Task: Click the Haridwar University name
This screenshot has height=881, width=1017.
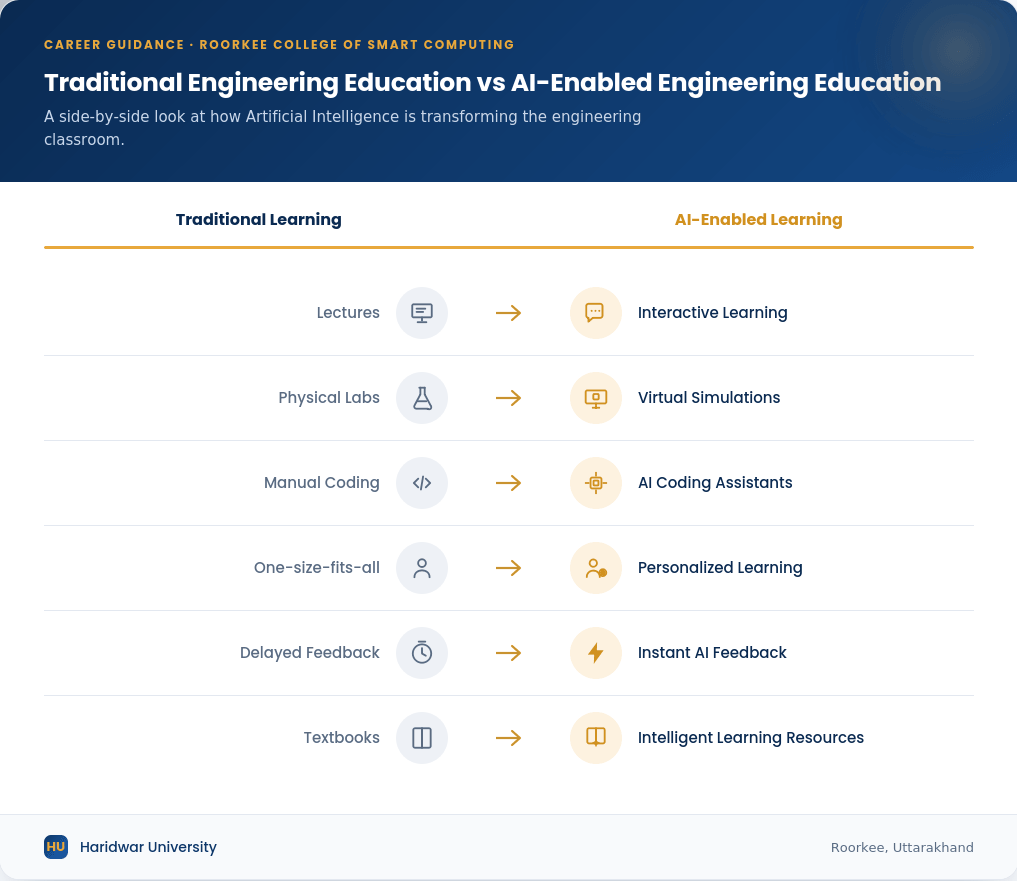Action: tap(148, 847)
